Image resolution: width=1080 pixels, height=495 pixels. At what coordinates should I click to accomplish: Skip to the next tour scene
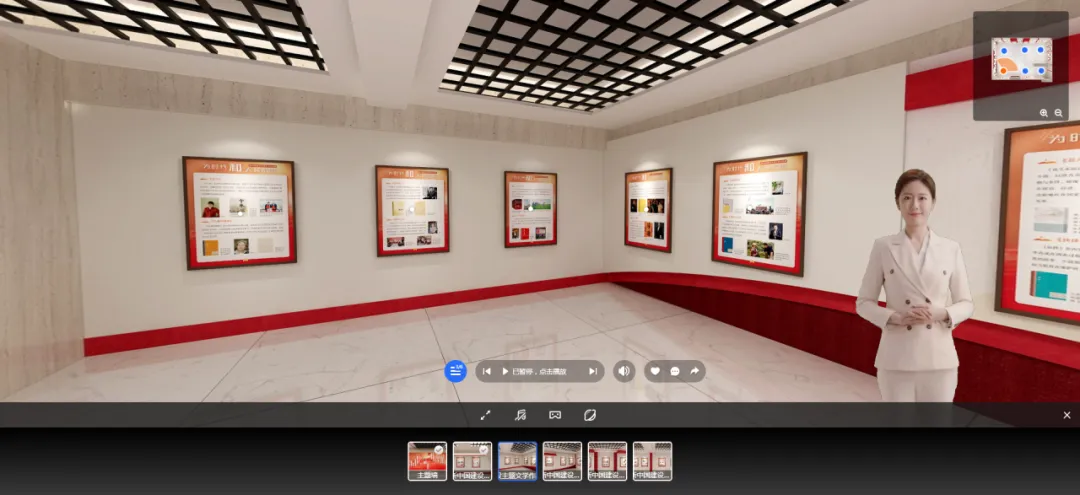click(592, 371)
